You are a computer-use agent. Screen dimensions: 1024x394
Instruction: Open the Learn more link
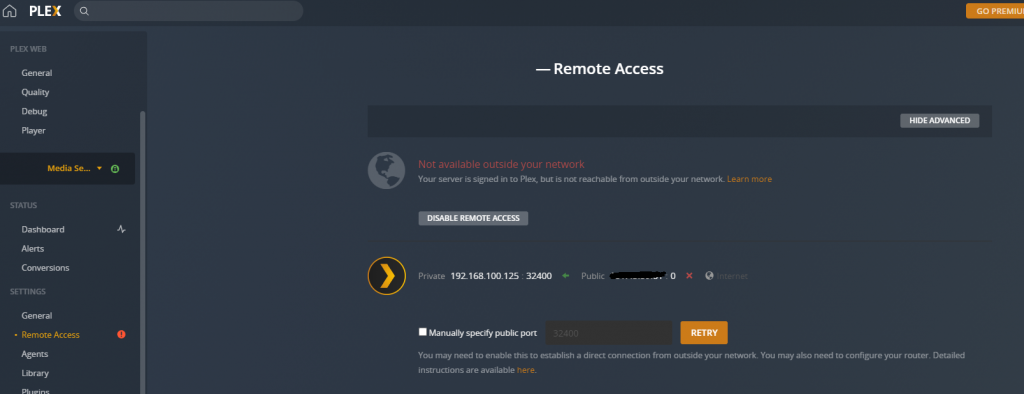pyautogui.click(x=749, y=179)
